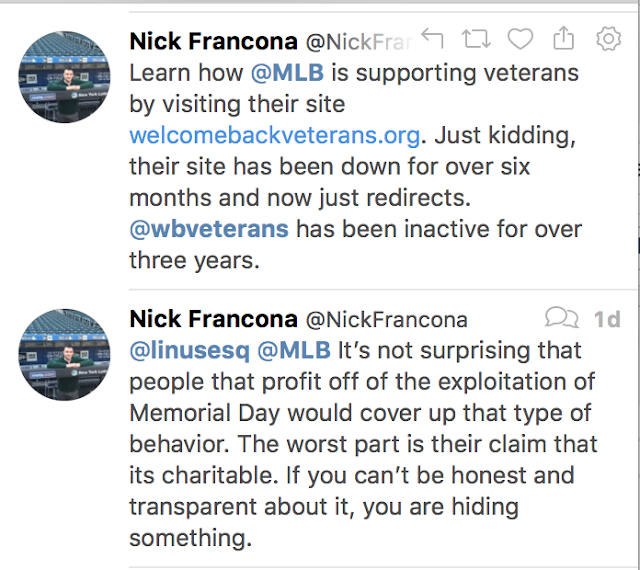Click the Nick Francona name in first tweet
Image resolution: width=640 pixels, height=570 pixels.
click(x=213, y=41)
